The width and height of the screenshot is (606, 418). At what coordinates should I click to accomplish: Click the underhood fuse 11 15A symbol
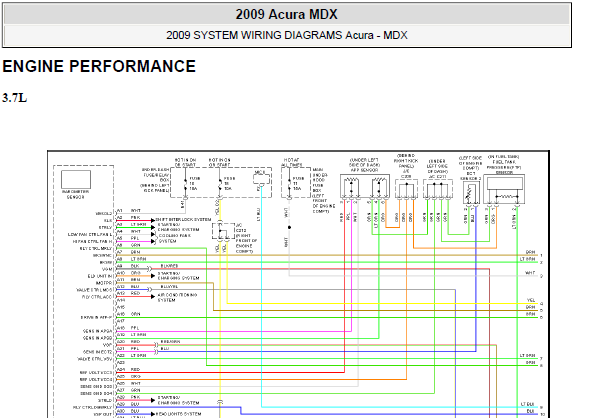tap(289, 184)
